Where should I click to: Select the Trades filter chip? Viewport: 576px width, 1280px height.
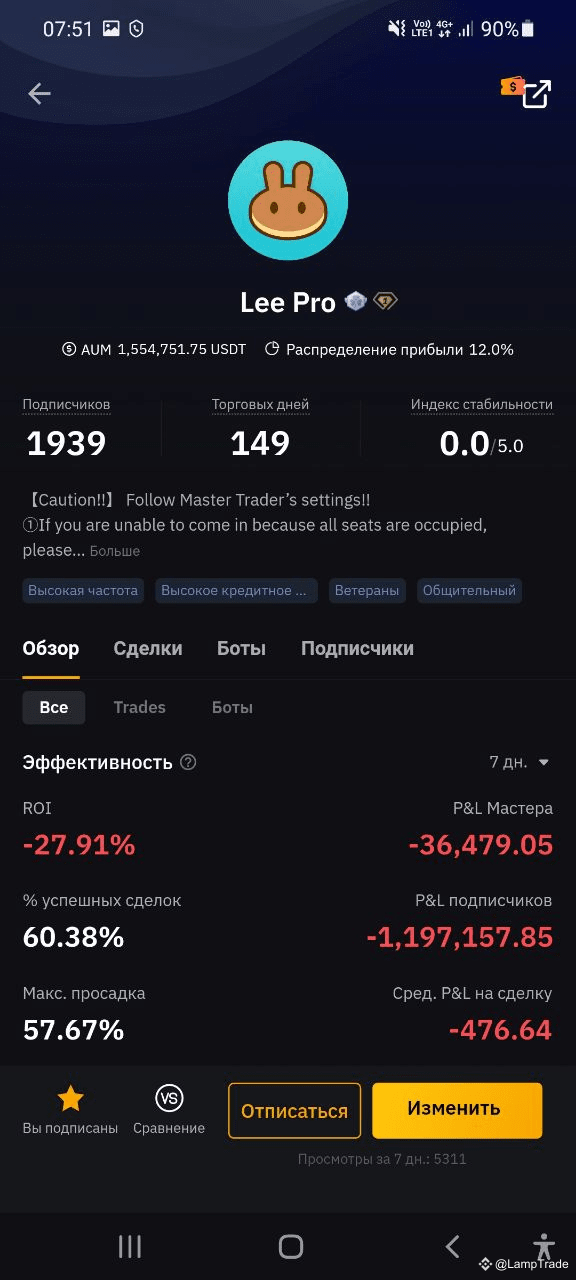tap(139, 707)
